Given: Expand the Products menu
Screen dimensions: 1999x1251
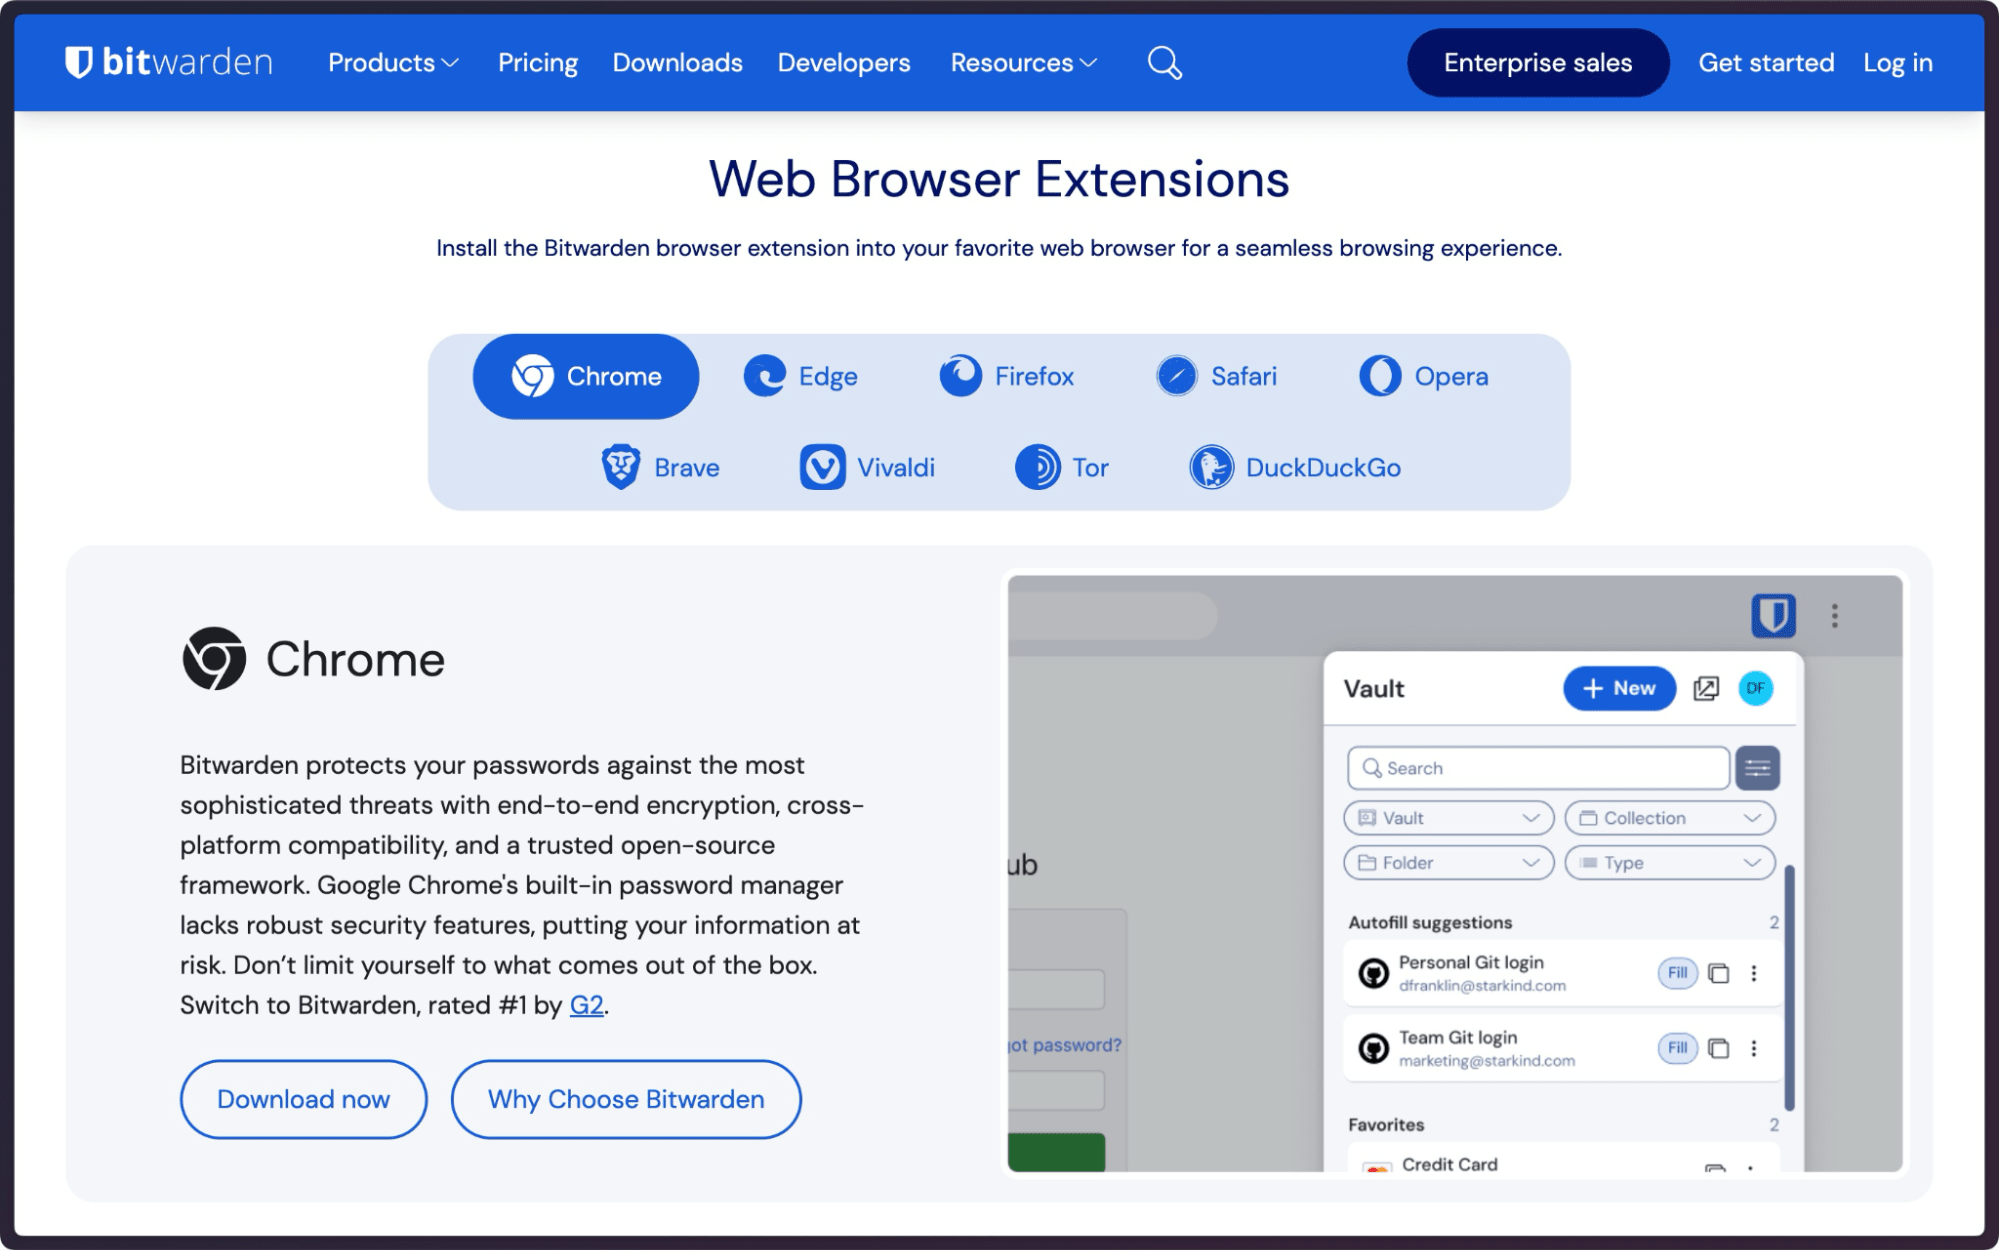Looking at the screenshot, I should [x=393, y=63].
